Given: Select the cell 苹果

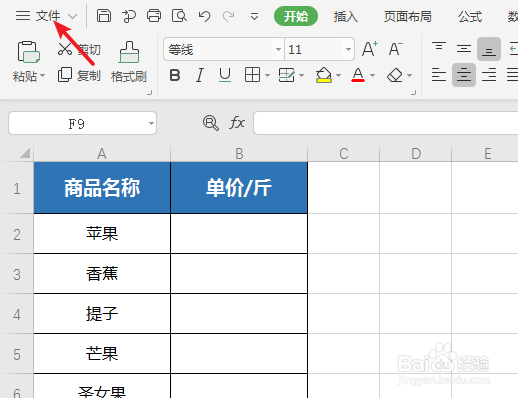Looking at the screenshot, I should 102,234.
